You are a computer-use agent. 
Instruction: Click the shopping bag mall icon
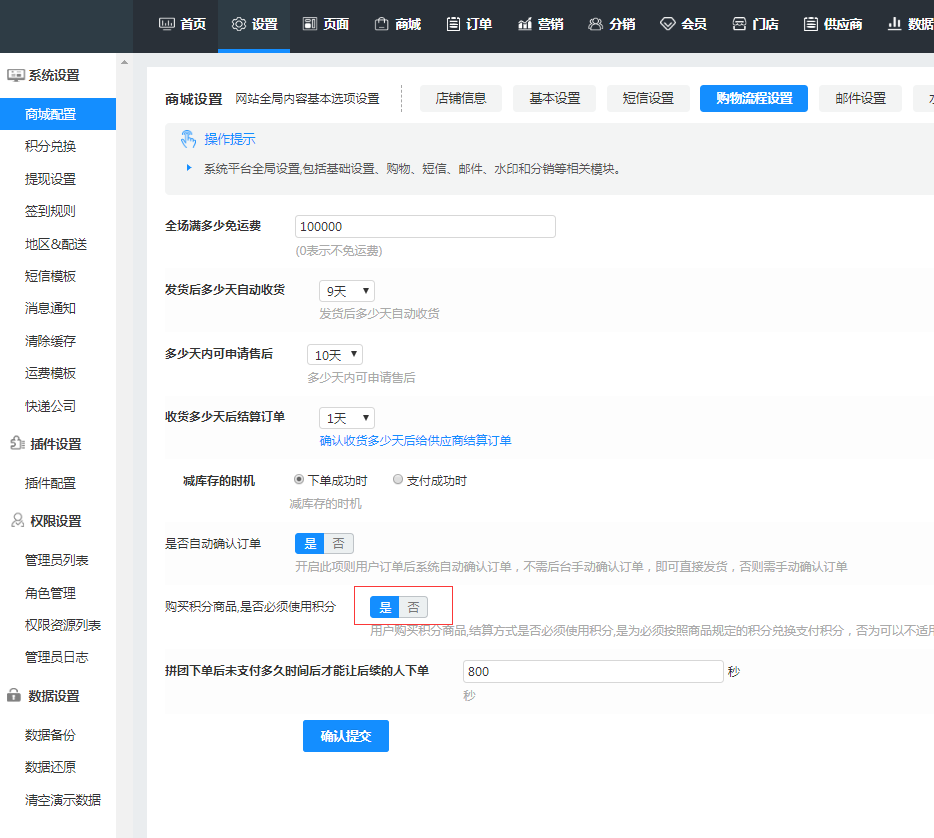click(381, 24)
